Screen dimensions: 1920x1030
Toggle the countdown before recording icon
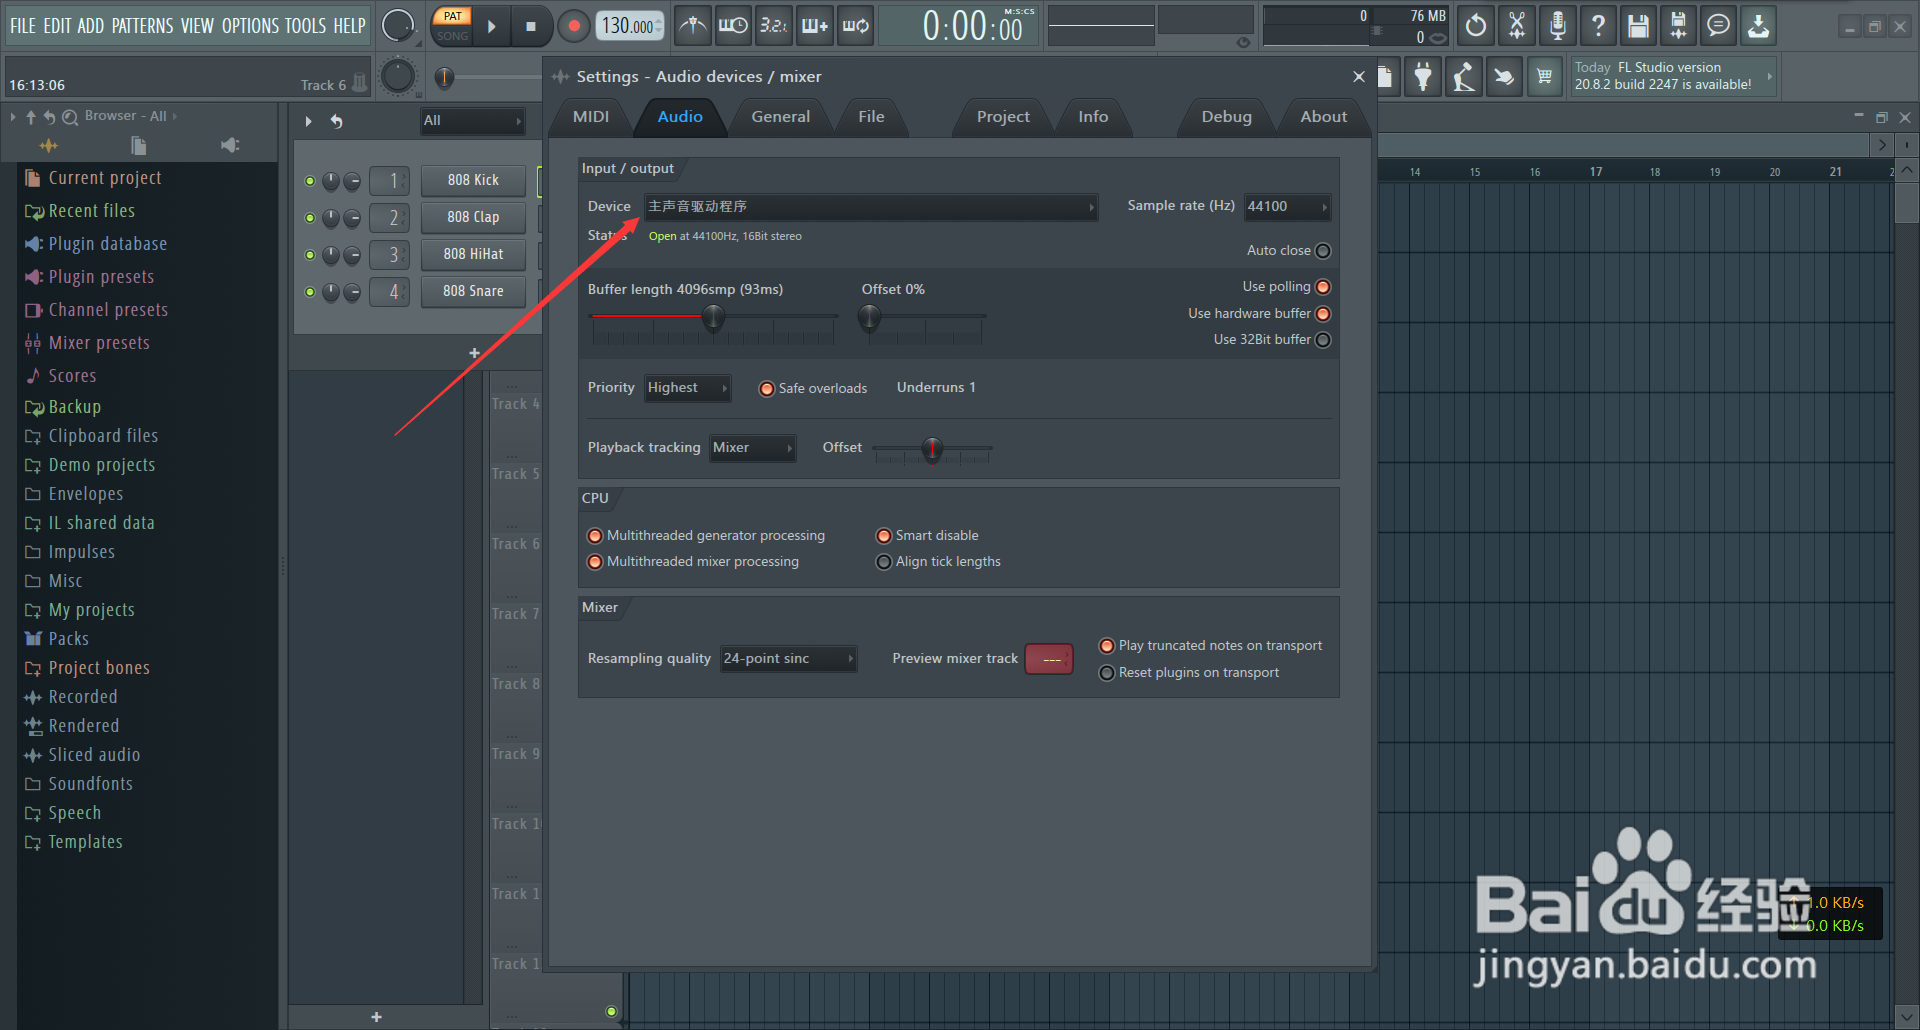(774, 25)
